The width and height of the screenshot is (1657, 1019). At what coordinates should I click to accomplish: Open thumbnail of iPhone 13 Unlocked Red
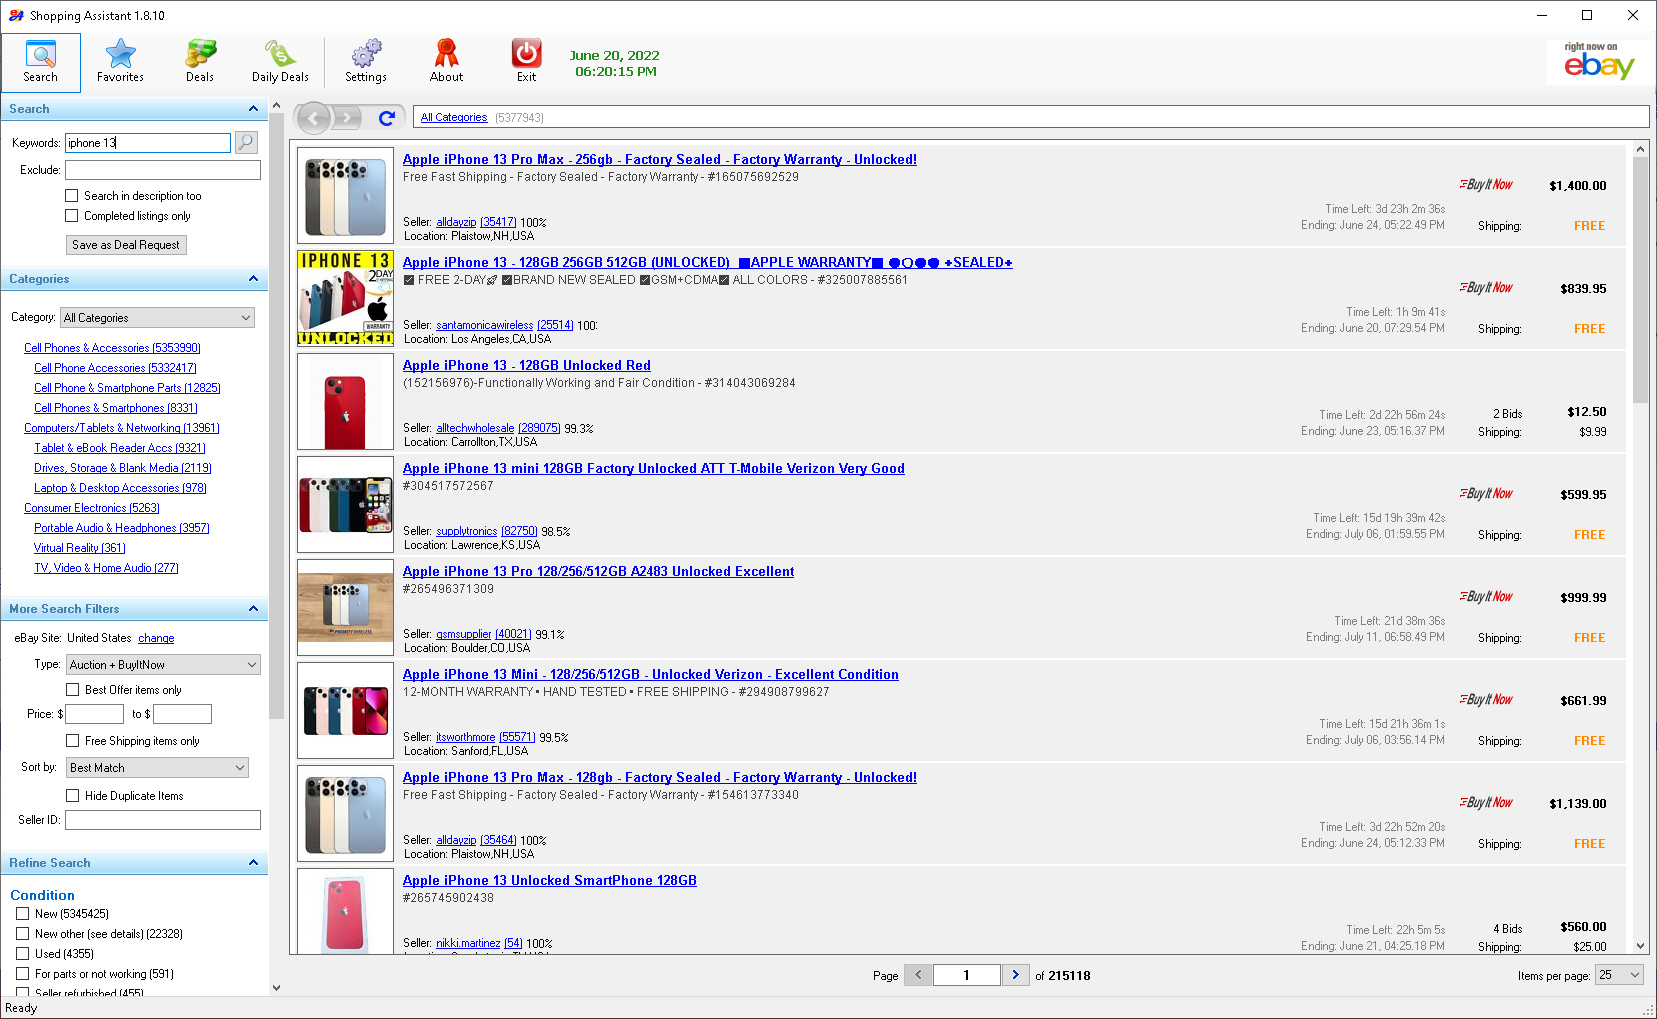pos(345,402)
